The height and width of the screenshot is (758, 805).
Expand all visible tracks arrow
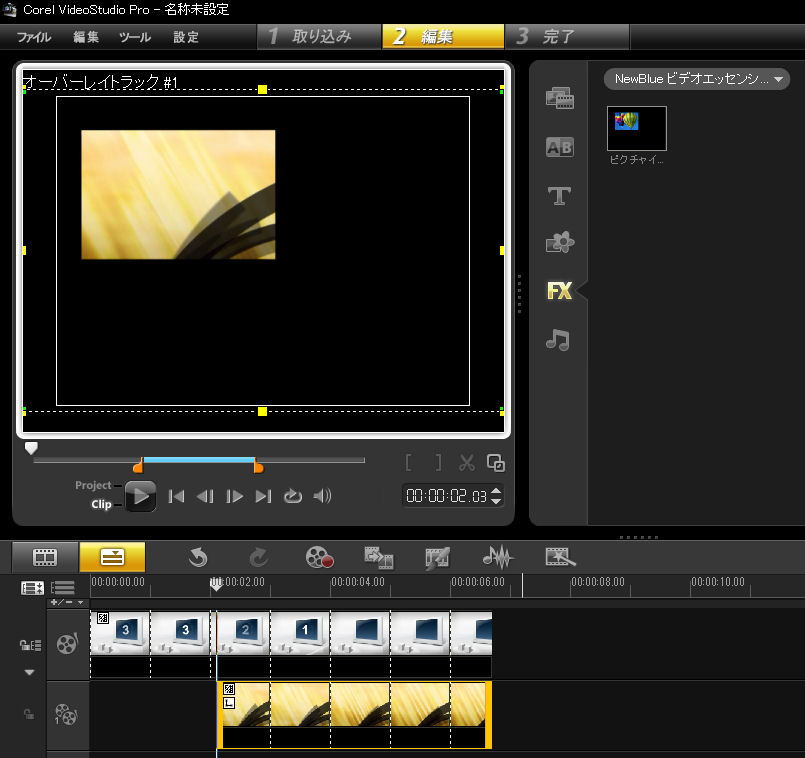coord(29,672)
